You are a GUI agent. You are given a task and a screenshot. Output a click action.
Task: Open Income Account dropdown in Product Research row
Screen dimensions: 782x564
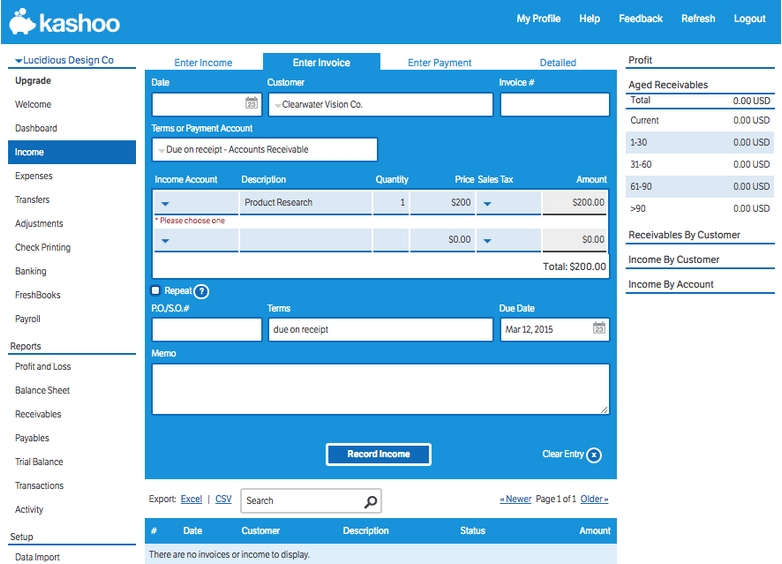[x=166, y=203]
